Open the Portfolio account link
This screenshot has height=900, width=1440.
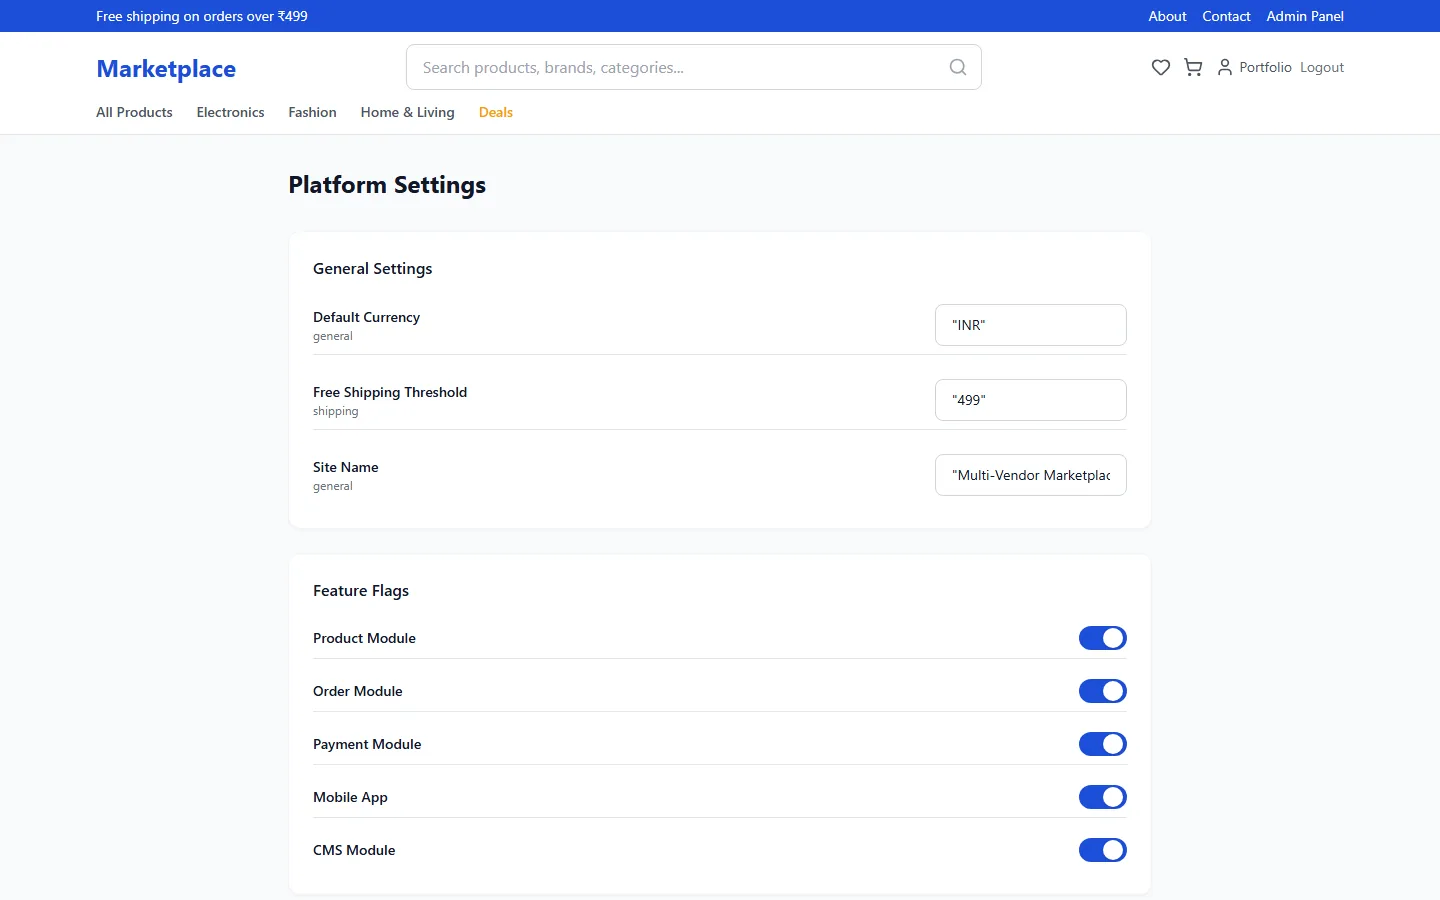pyautogui.click(x=1265, y=67)
